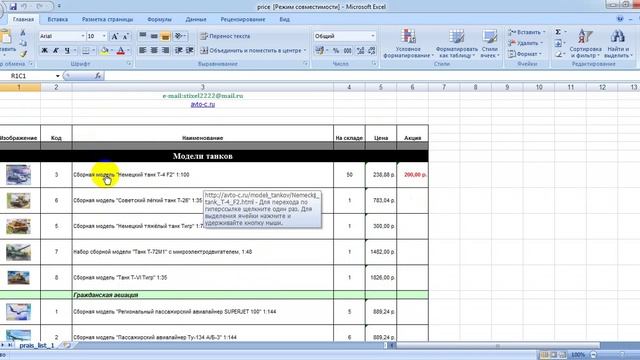Open the borders button
The image size is (640, 360).
click(86, 51)
